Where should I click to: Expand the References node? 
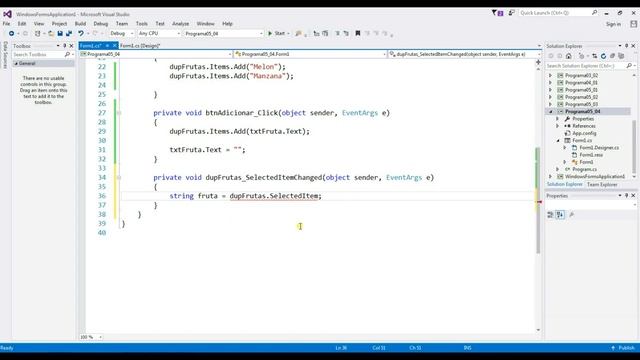tap(558, 126)
